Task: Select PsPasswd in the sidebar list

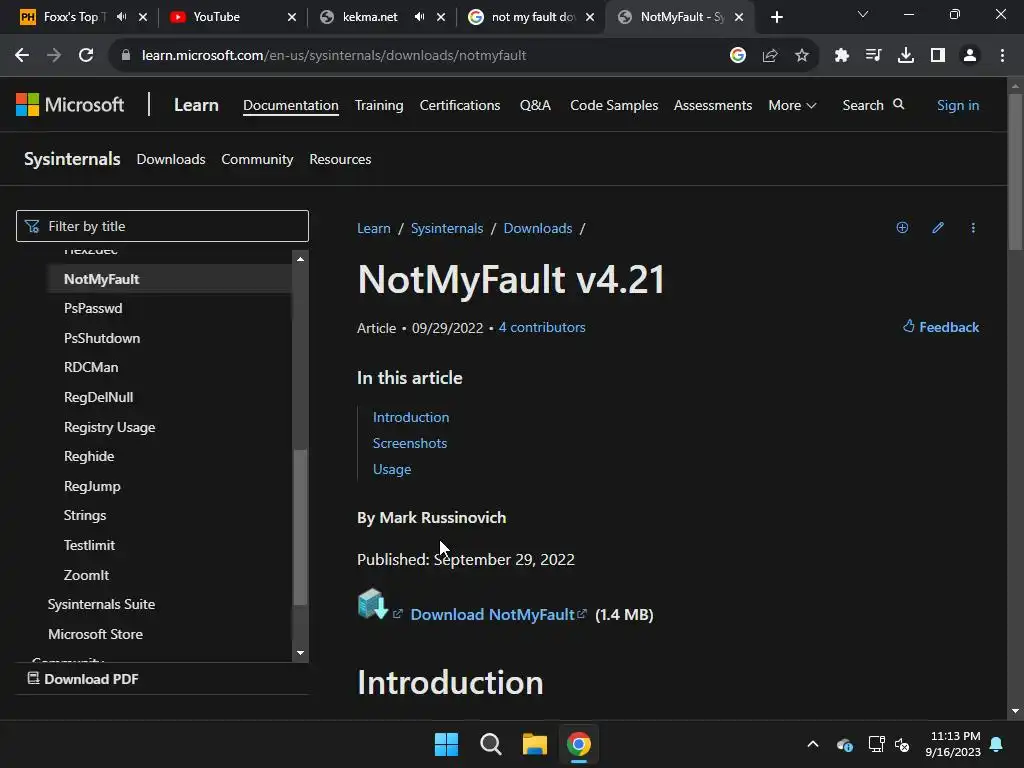Action: (x=93, y=308)
